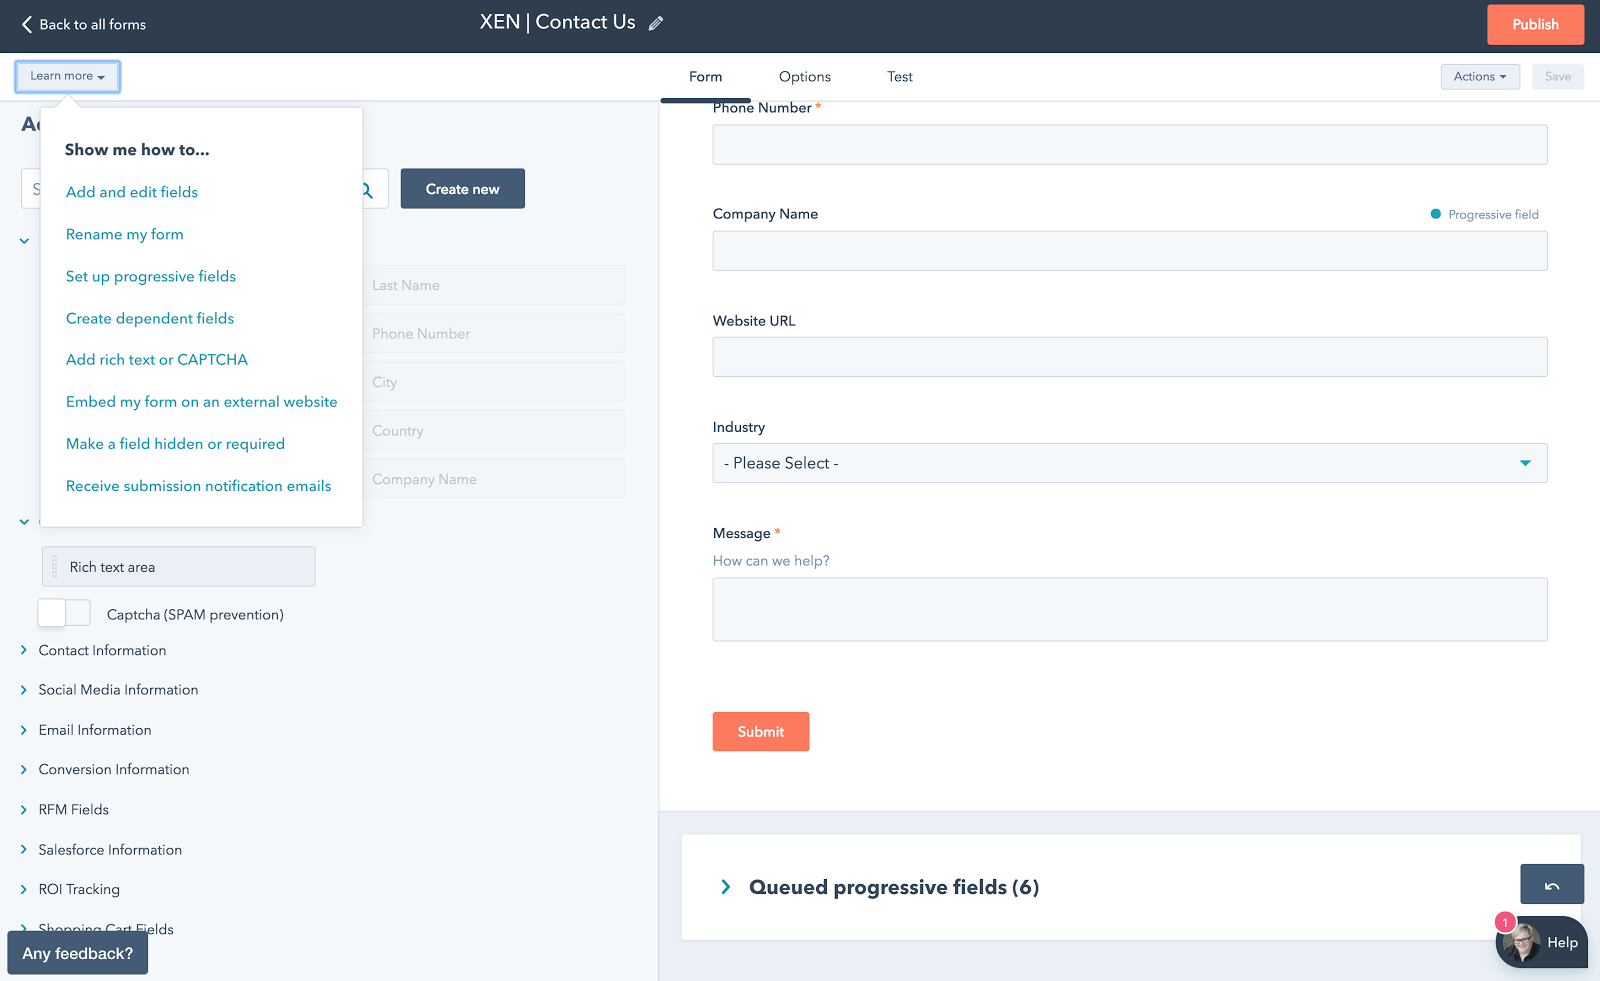The height and width of the screenshot is (981, 1600).
Task: Toggle Captcha SPAM prevention switch
Action: 64,613
